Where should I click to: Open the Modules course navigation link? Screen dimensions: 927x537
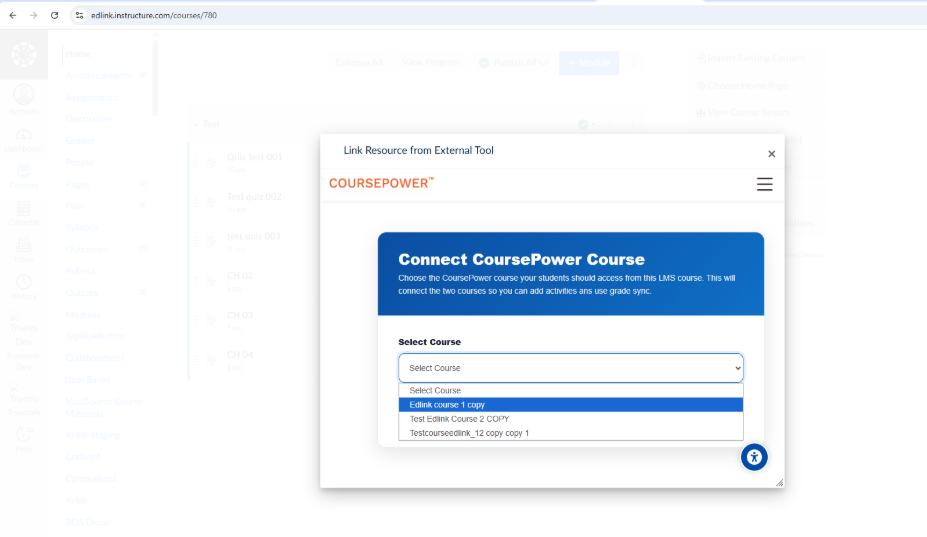pos(83,315)
